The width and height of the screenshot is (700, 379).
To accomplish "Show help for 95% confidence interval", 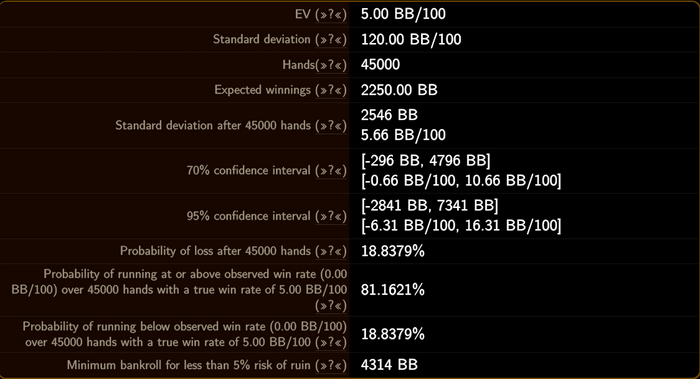I will (331, 217).
